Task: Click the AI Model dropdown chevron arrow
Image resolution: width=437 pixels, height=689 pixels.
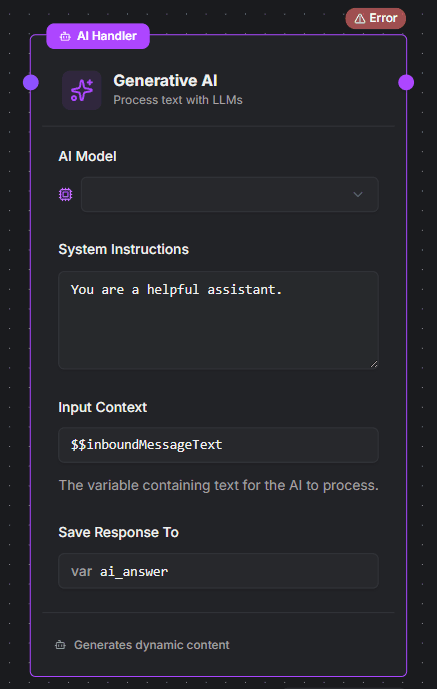Action: click(358, 194)
